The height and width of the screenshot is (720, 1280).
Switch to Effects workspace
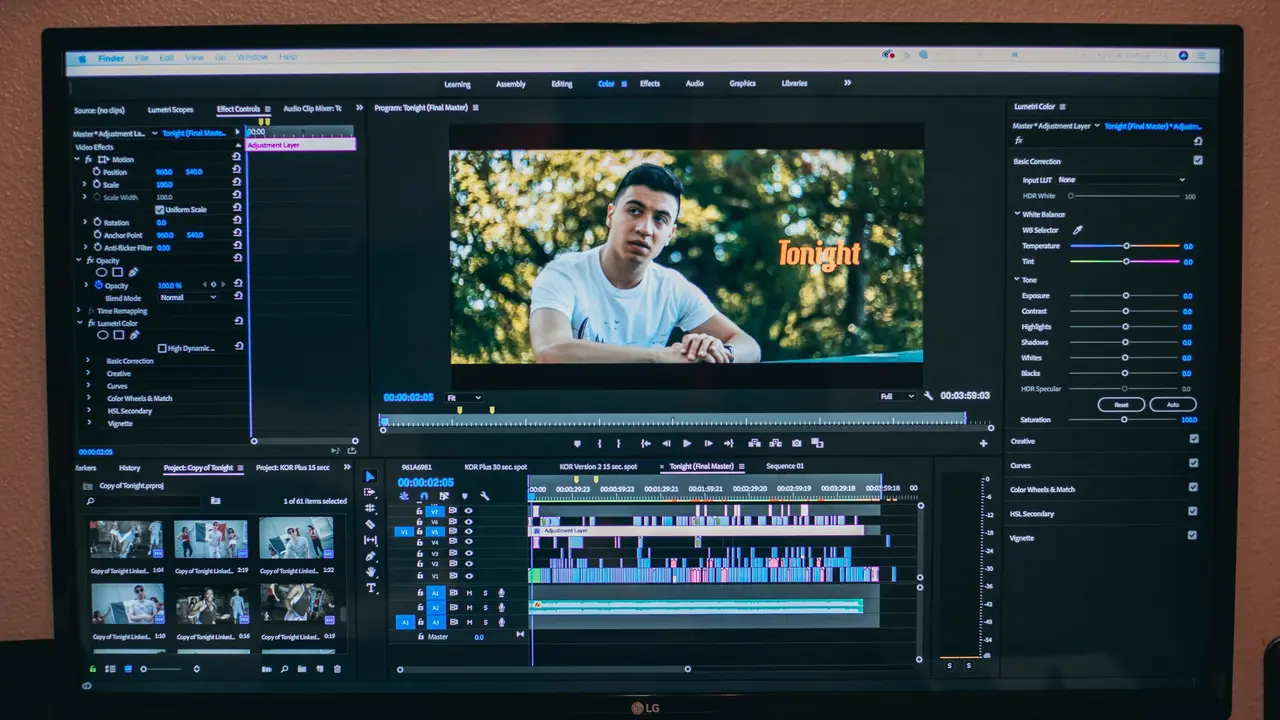(x=650, y=84)
